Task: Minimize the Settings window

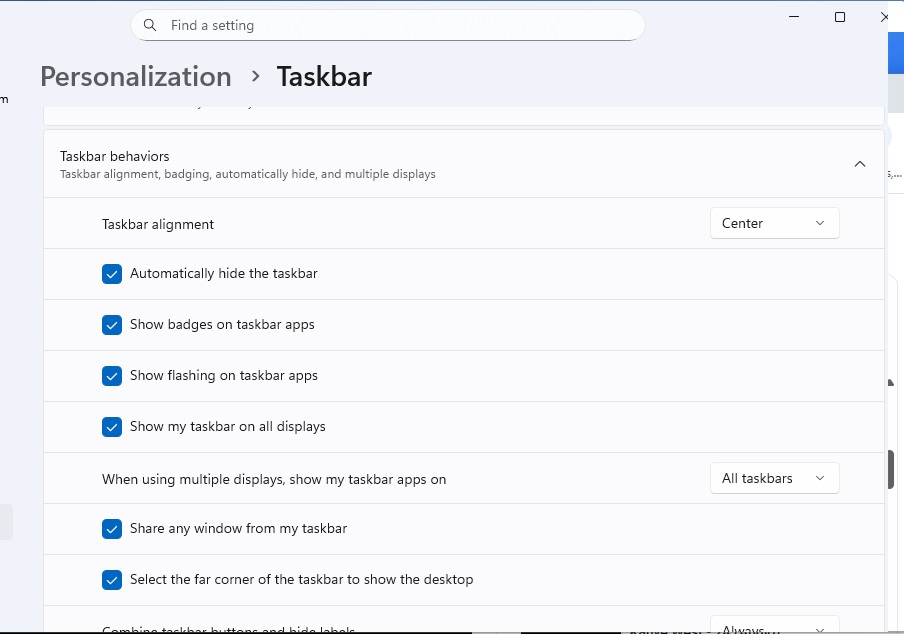Action: (x=794, y=17)
